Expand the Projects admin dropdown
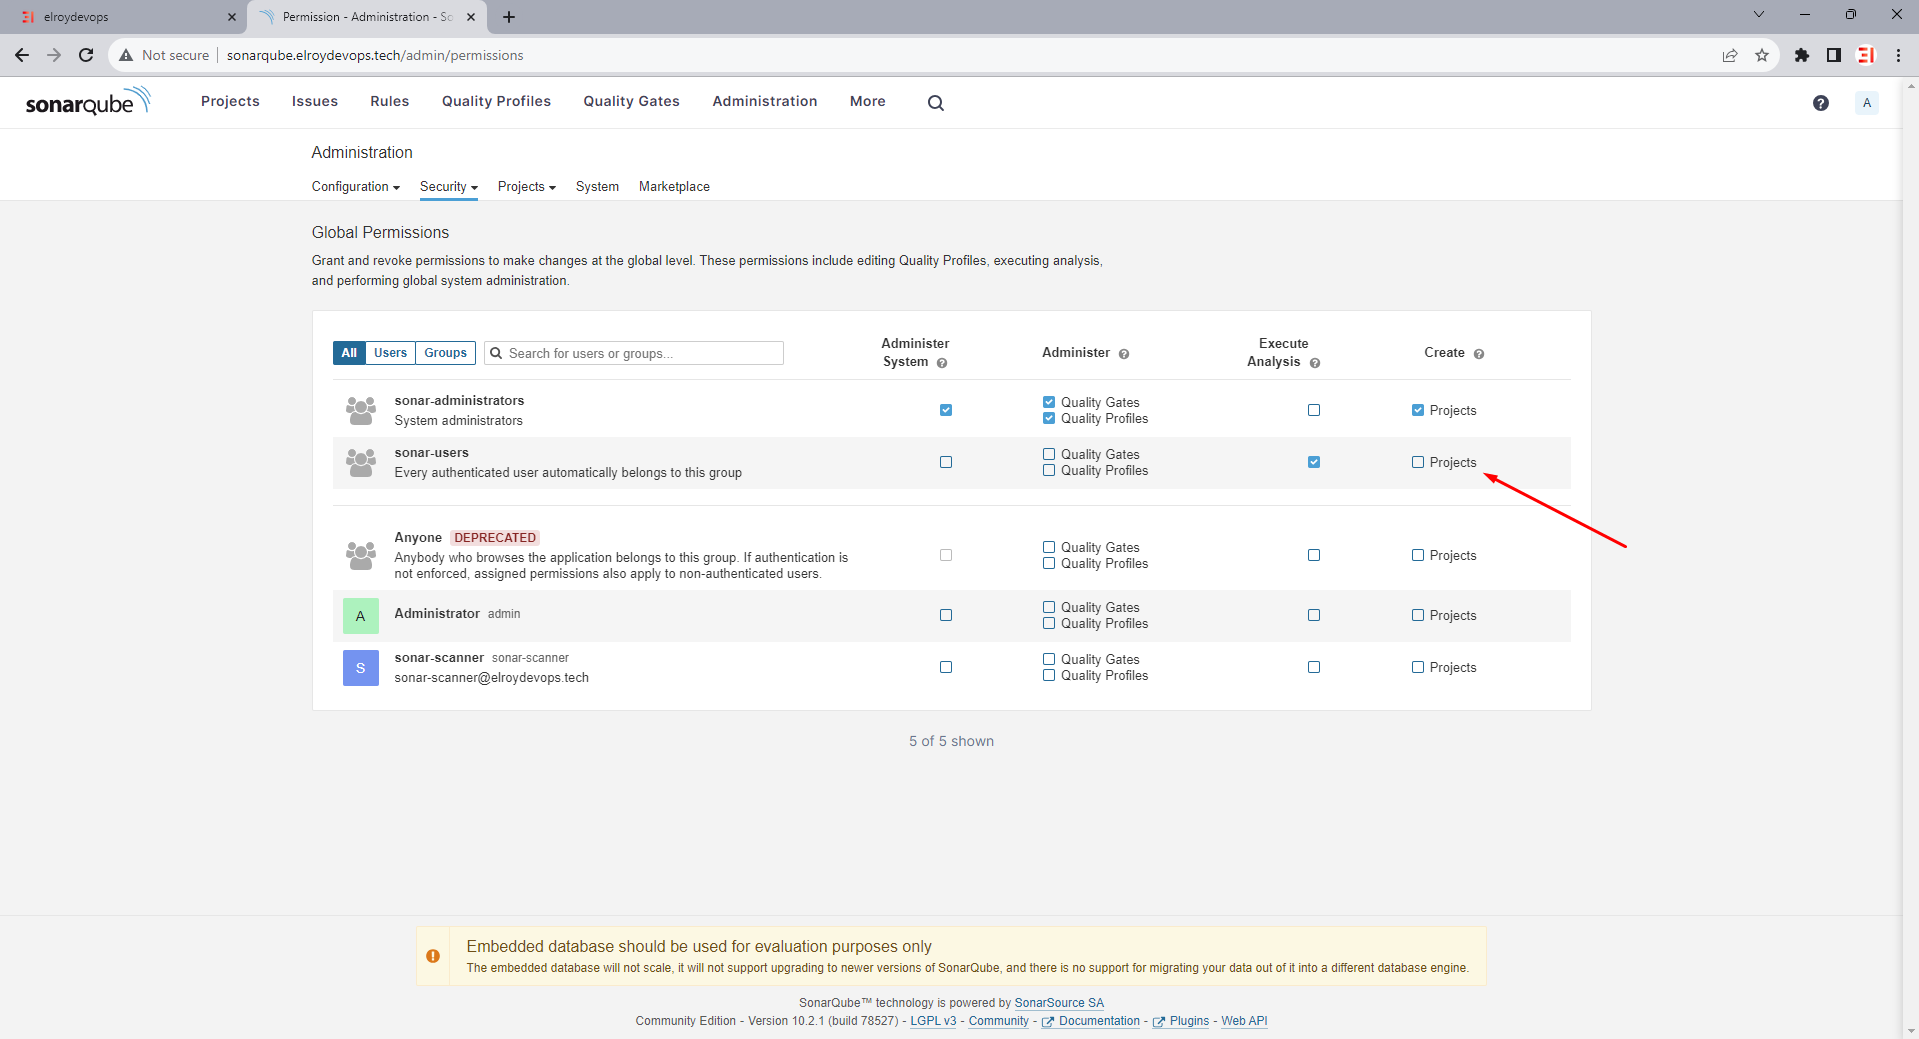This screenshot has height=1039, width=1919. click(x=526, y=187)
